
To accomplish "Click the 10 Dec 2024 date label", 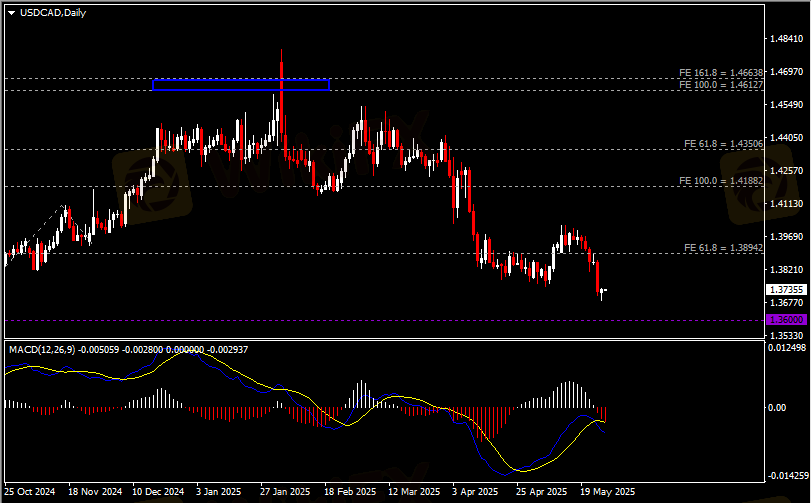I will coord(158,492).
